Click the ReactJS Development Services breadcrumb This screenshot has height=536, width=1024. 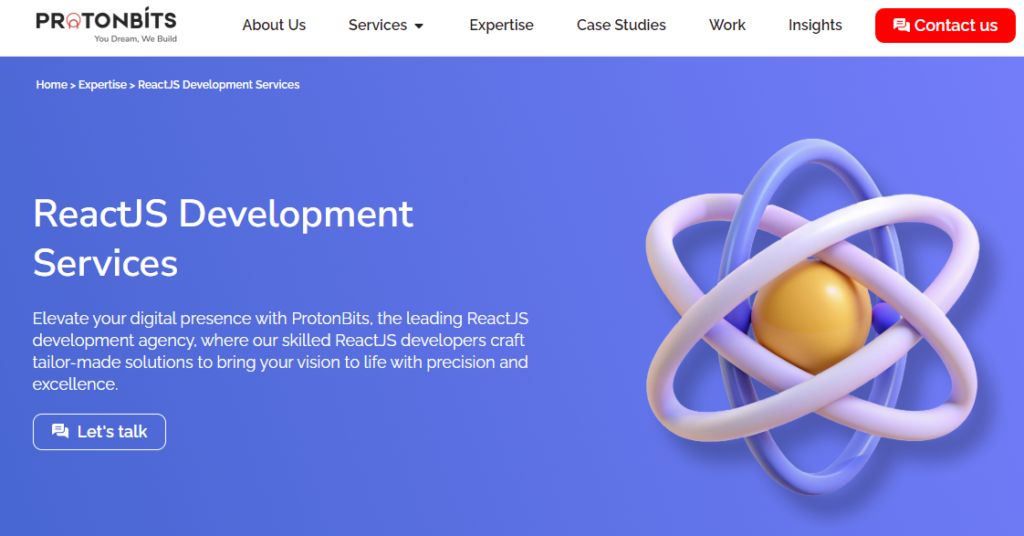[218, 85]
